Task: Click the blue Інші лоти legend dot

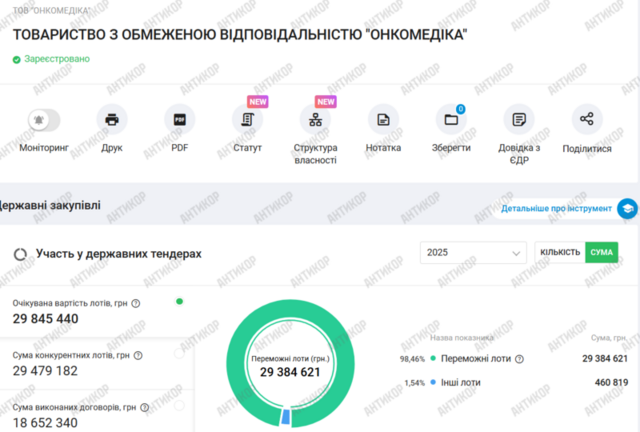Action: pyautogui.click(x=433, y=382)
